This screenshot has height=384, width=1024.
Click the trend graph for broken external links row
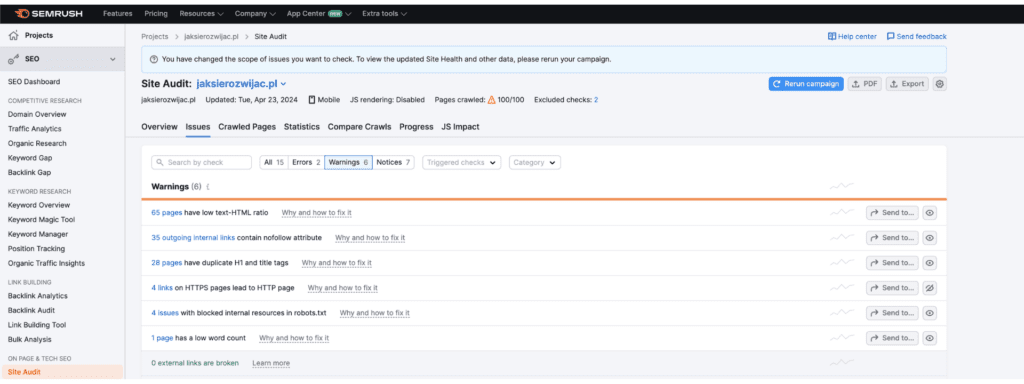tap(842, 362)
